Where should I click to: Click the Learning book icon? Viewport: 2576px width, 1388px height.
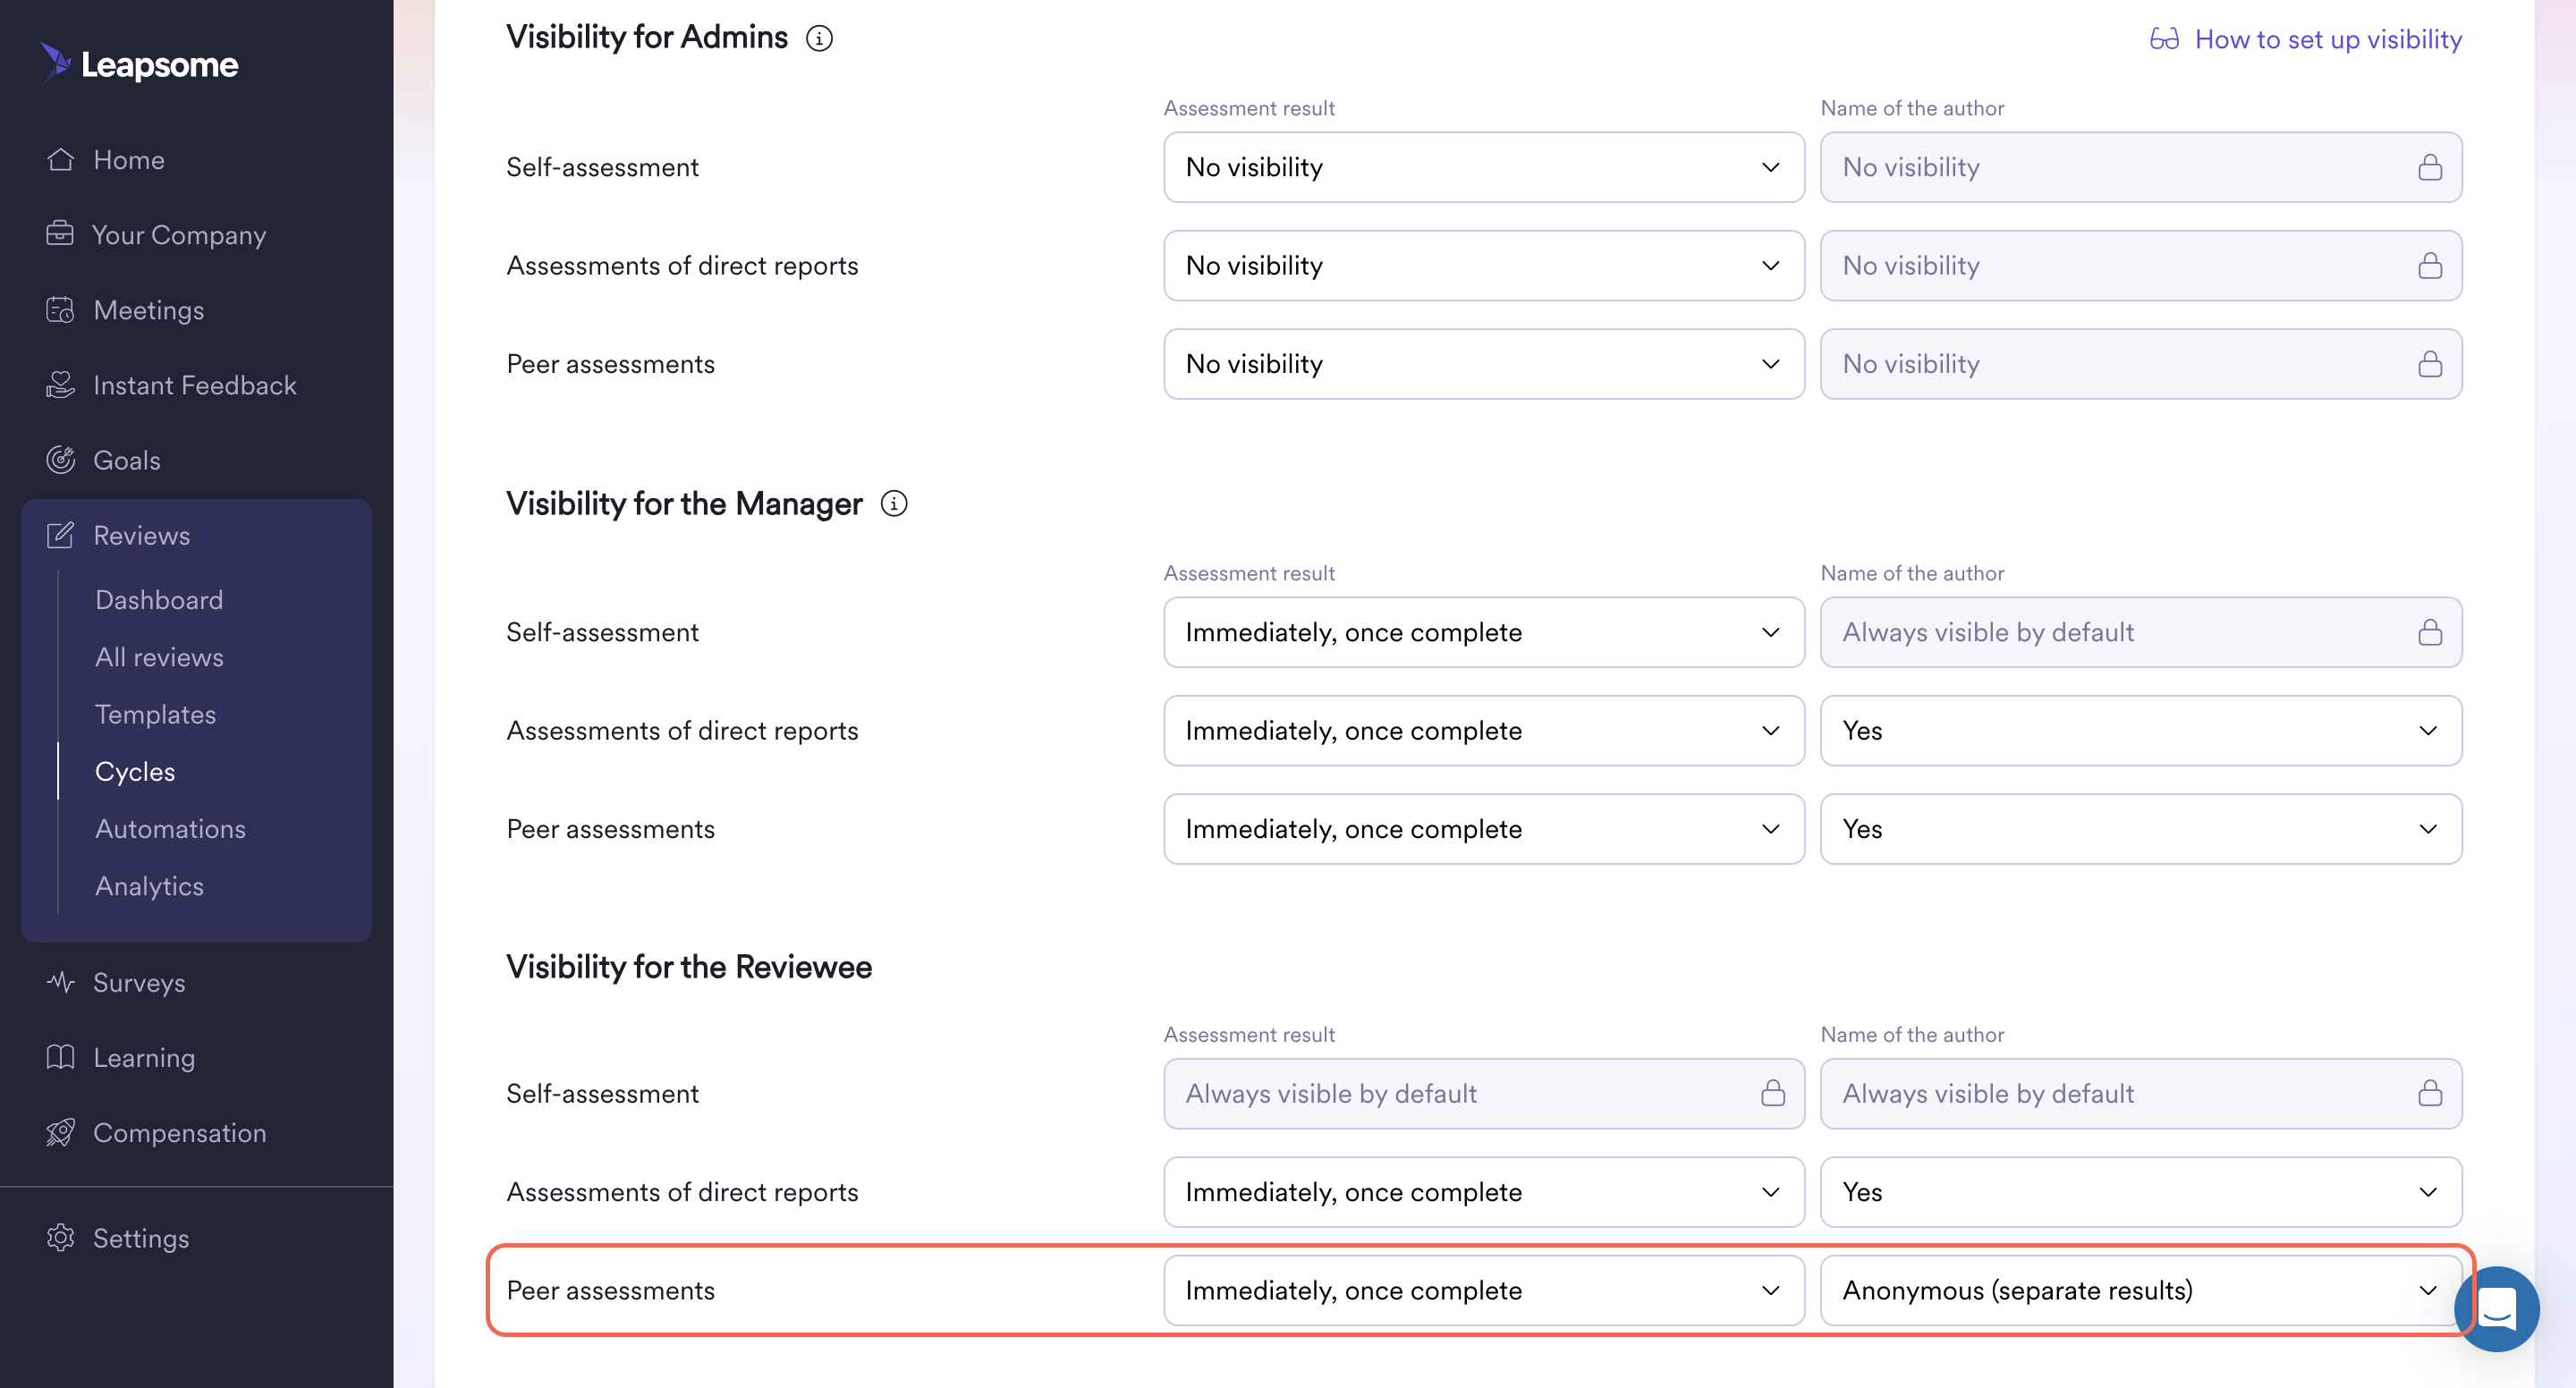[60, 1057]
